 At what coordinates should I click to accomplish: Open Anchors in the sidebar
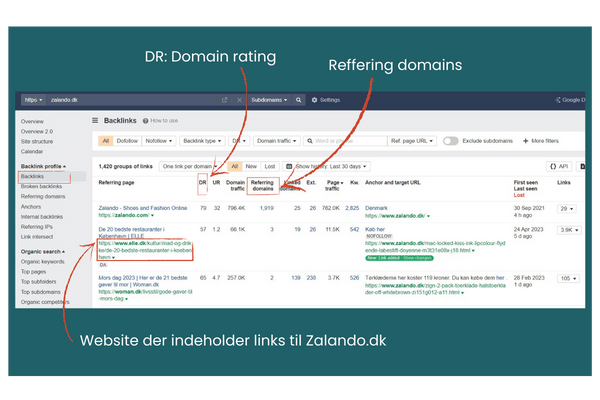click(x=31, y=207)
